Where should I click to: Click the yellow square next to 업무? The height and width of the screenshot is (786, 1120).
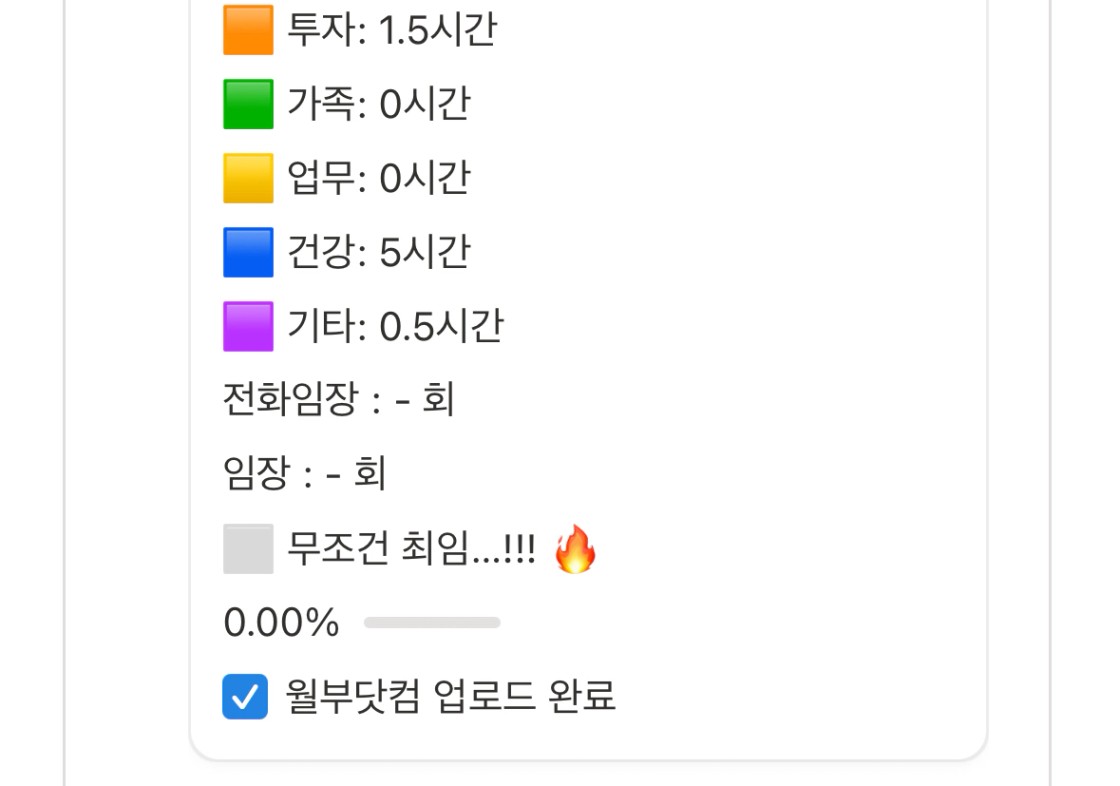(248, 178)
